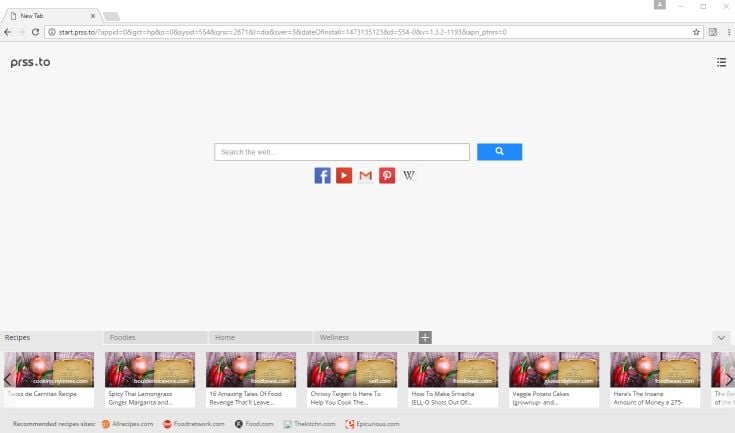Viewport: 735px width, 433px height.
Task: Open Veggie Potato Cakes card
Action: 554,380
